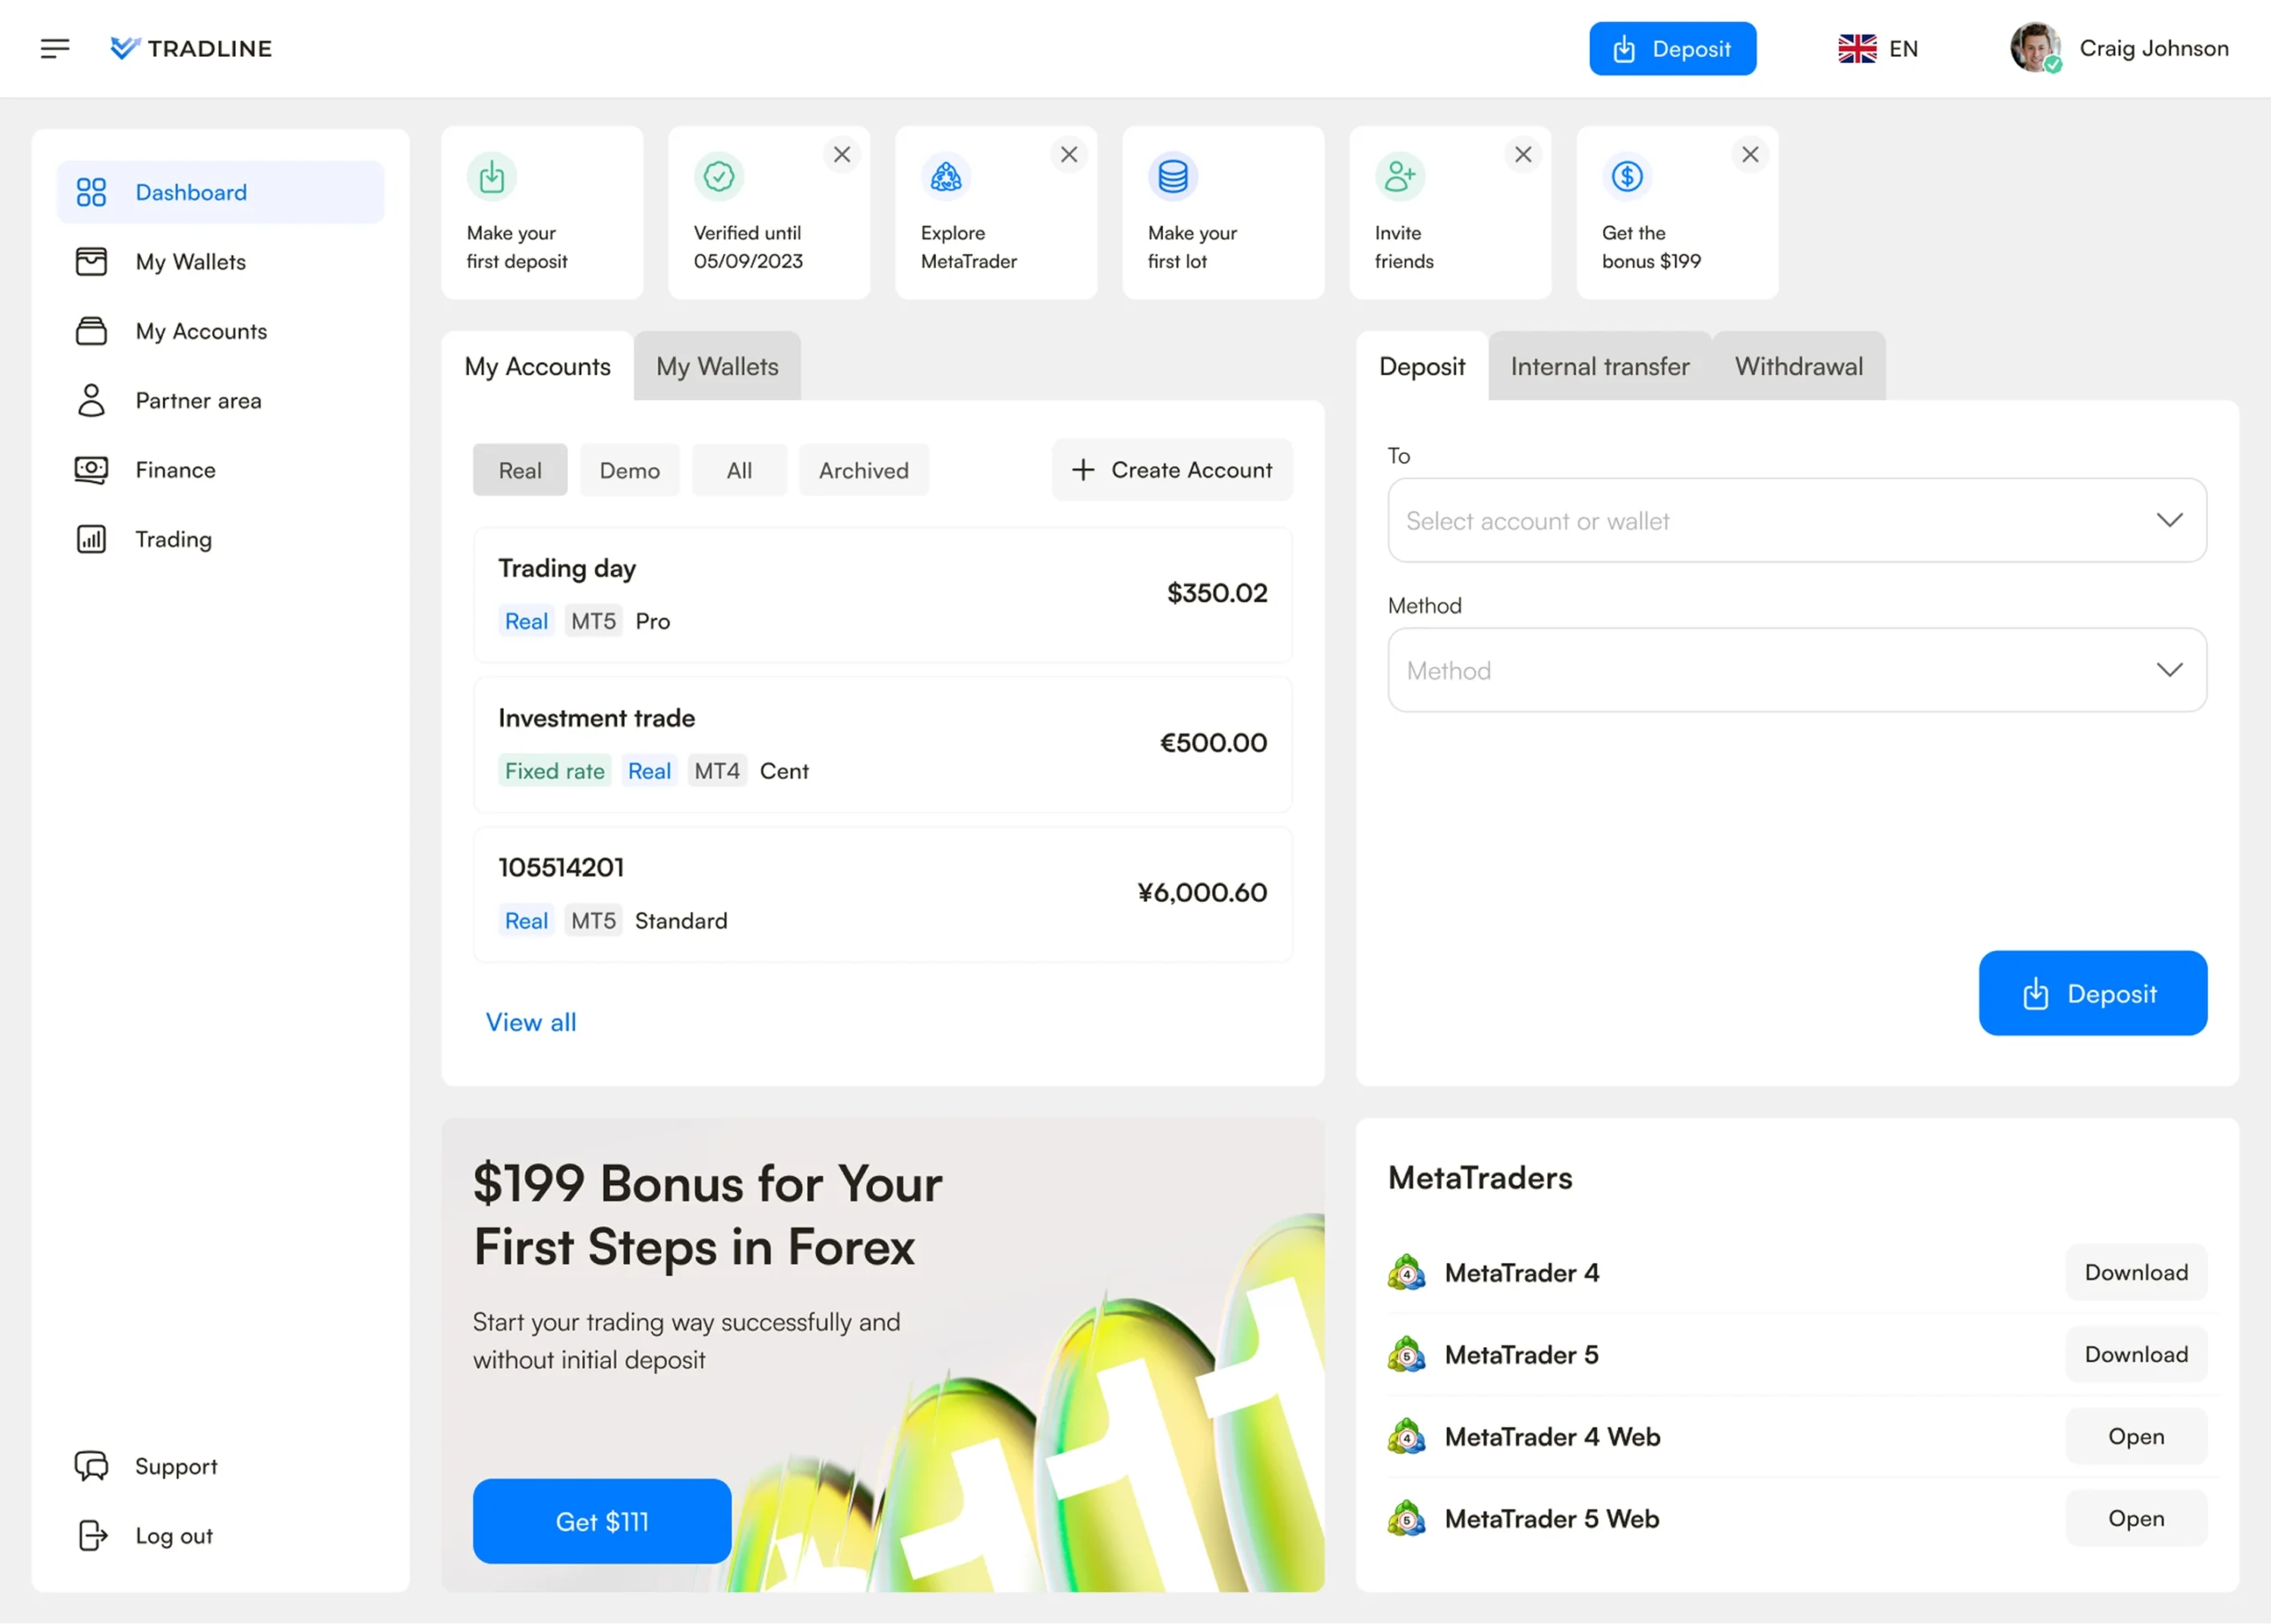The image size is (2271, 1624).
Task: Click the My Wallets sidebar icon
Action: 91,262
